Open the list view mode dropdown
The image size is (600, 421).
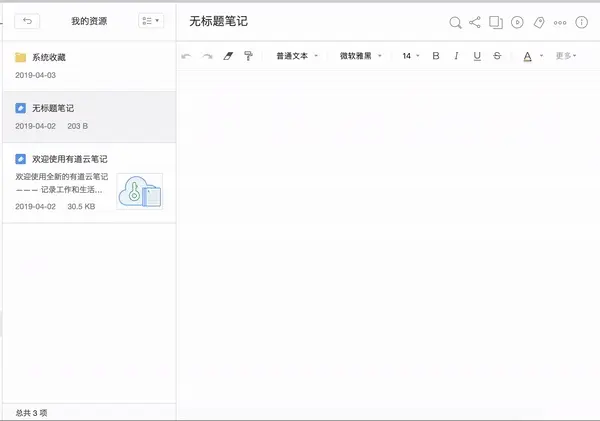tap(151, 21)
